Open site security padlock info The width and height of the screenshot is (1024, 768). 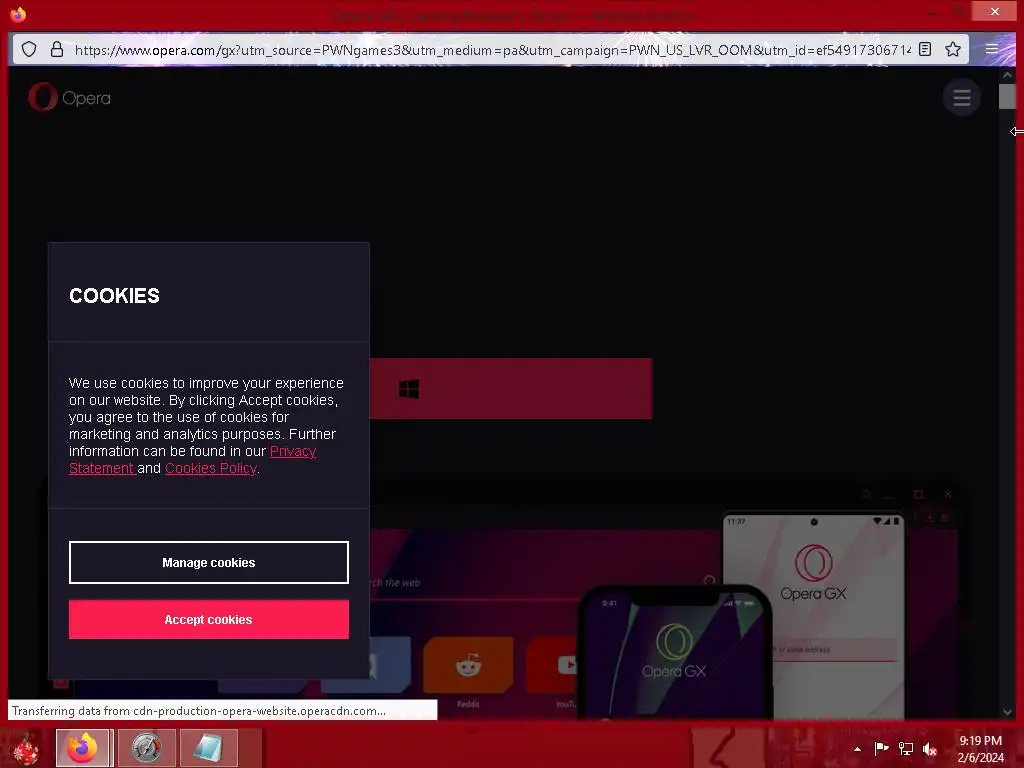coord(57,50)
